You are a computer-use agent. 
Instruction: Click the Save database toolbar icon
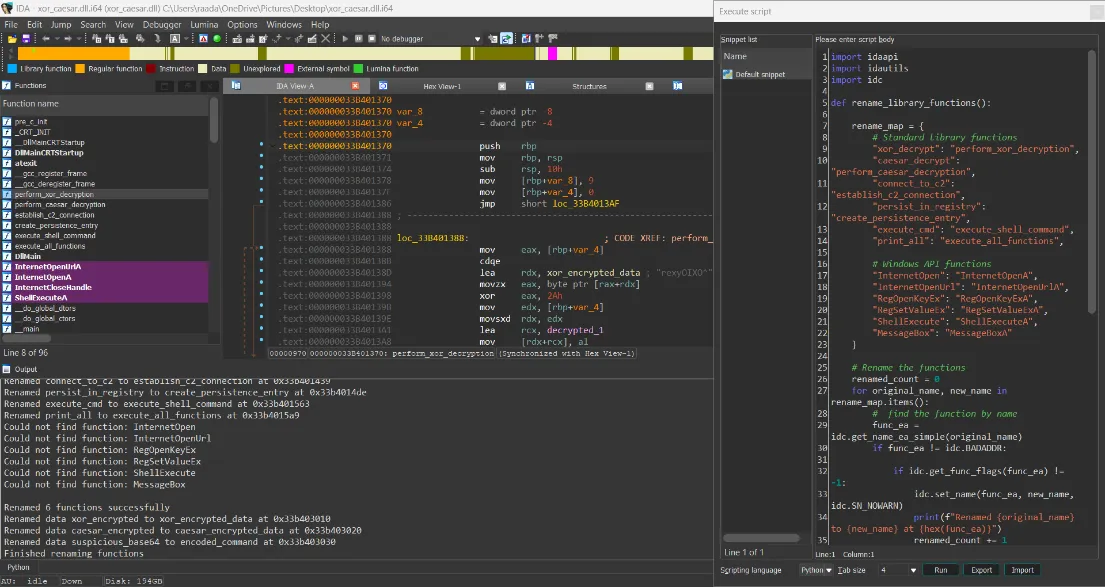point(26,39)
